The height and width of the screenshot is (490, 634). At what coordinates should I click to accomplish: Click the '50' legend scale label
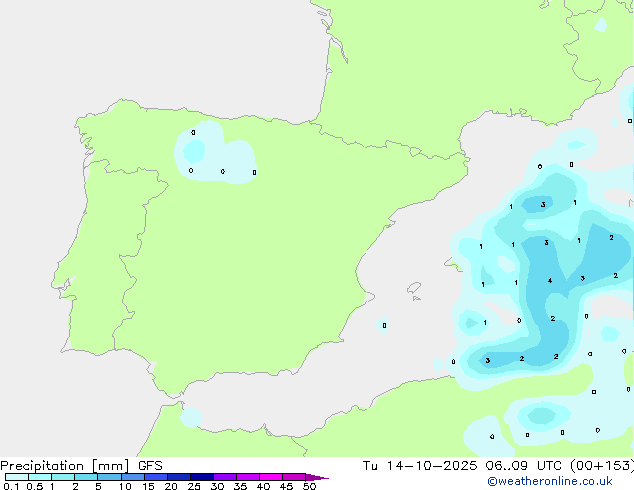click(x=309, y=486)
